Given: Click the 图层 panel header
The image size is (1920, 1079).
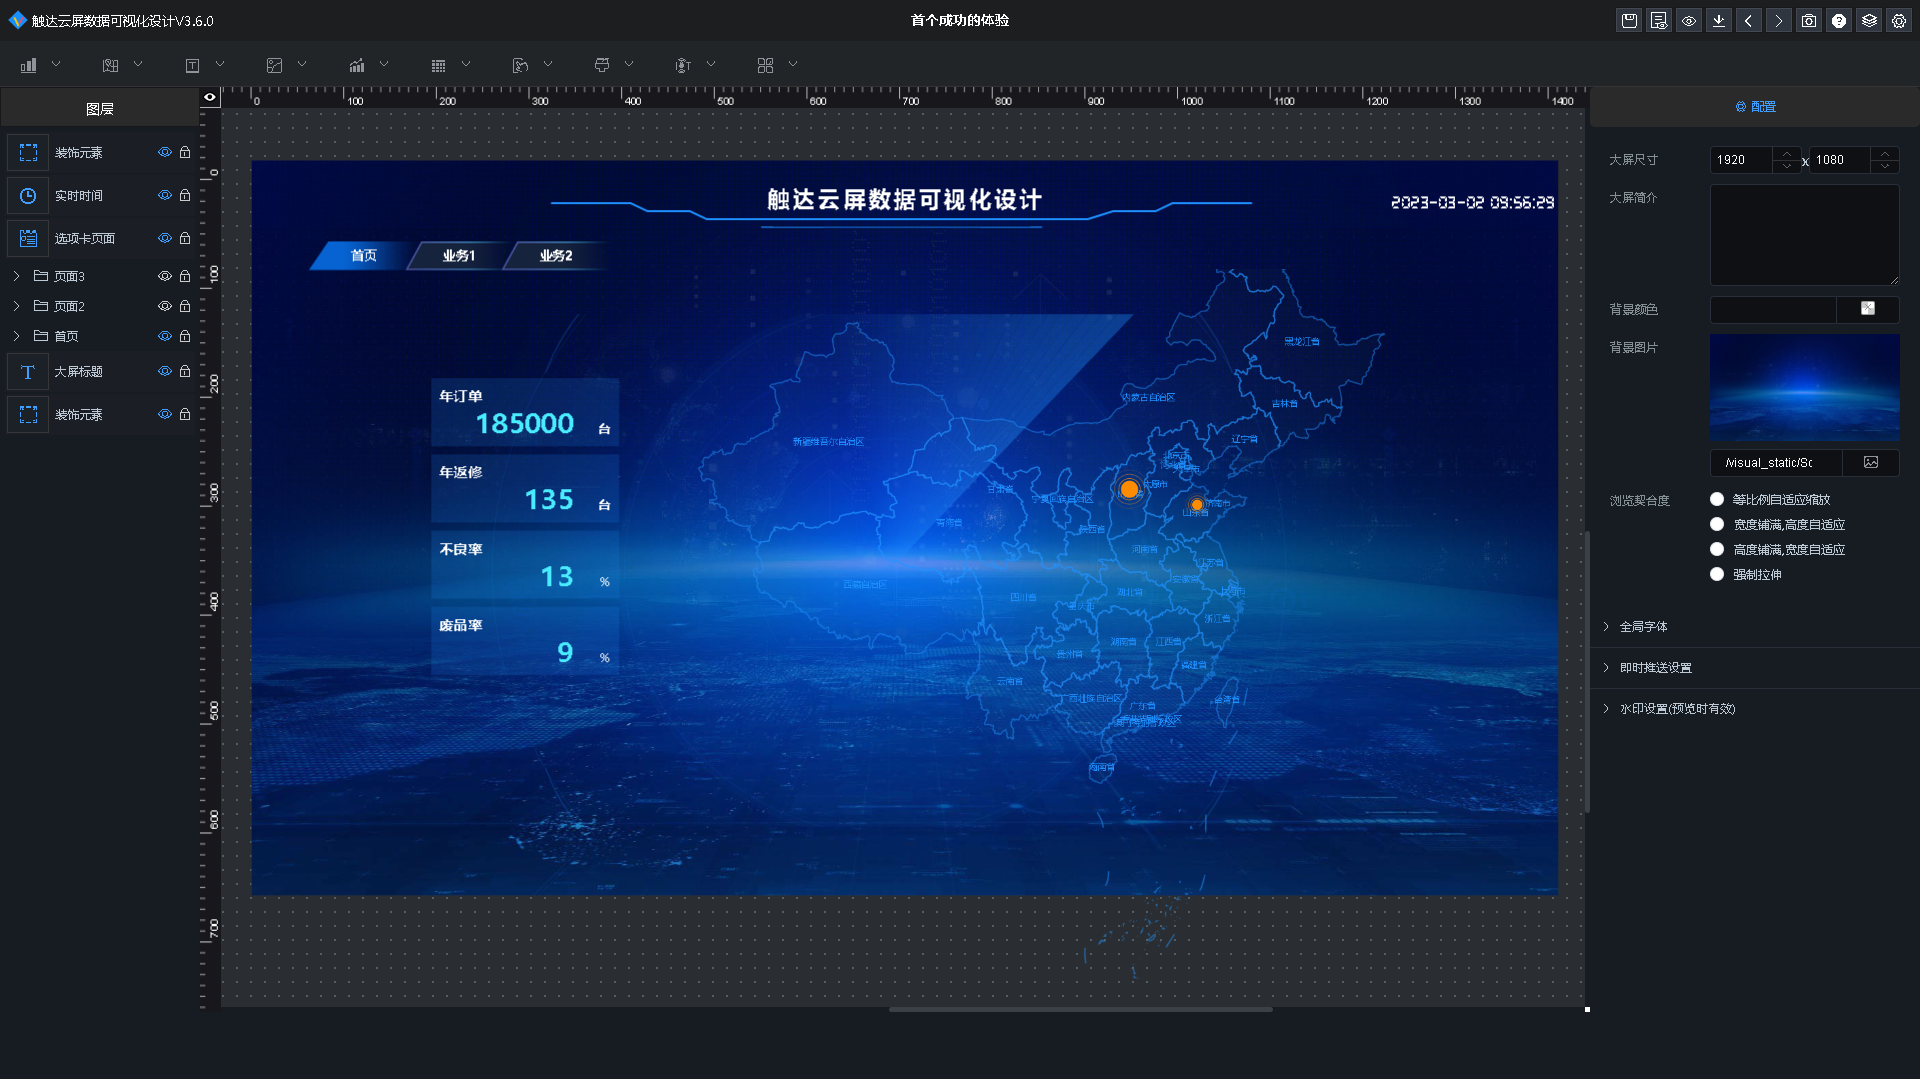Looking at the screenshot, I should pos(100,109).
